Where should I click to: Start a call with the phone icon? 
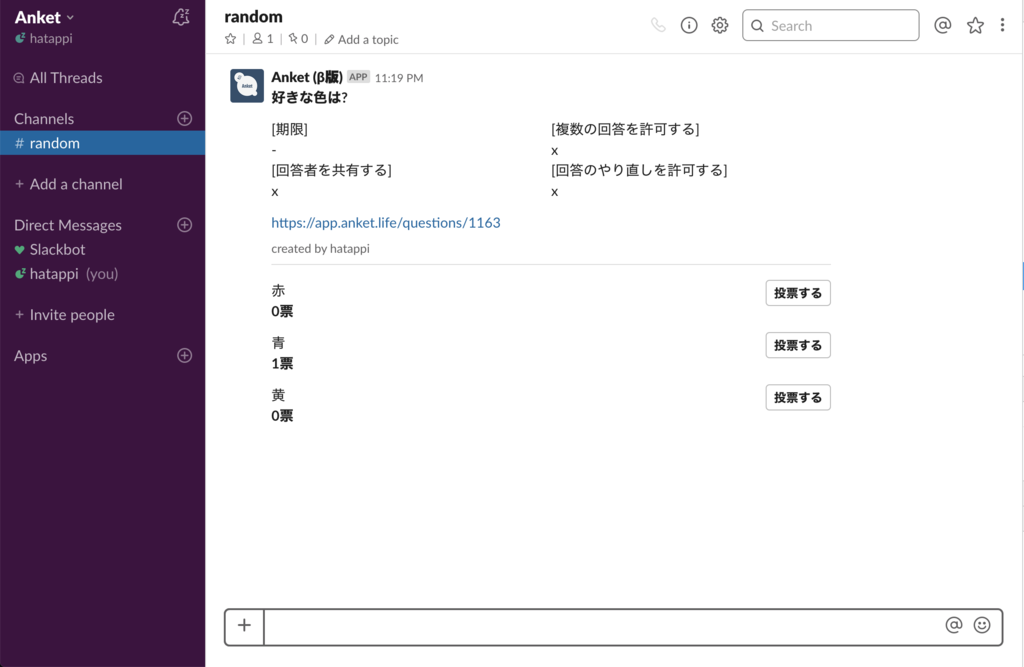click(657, 25)
